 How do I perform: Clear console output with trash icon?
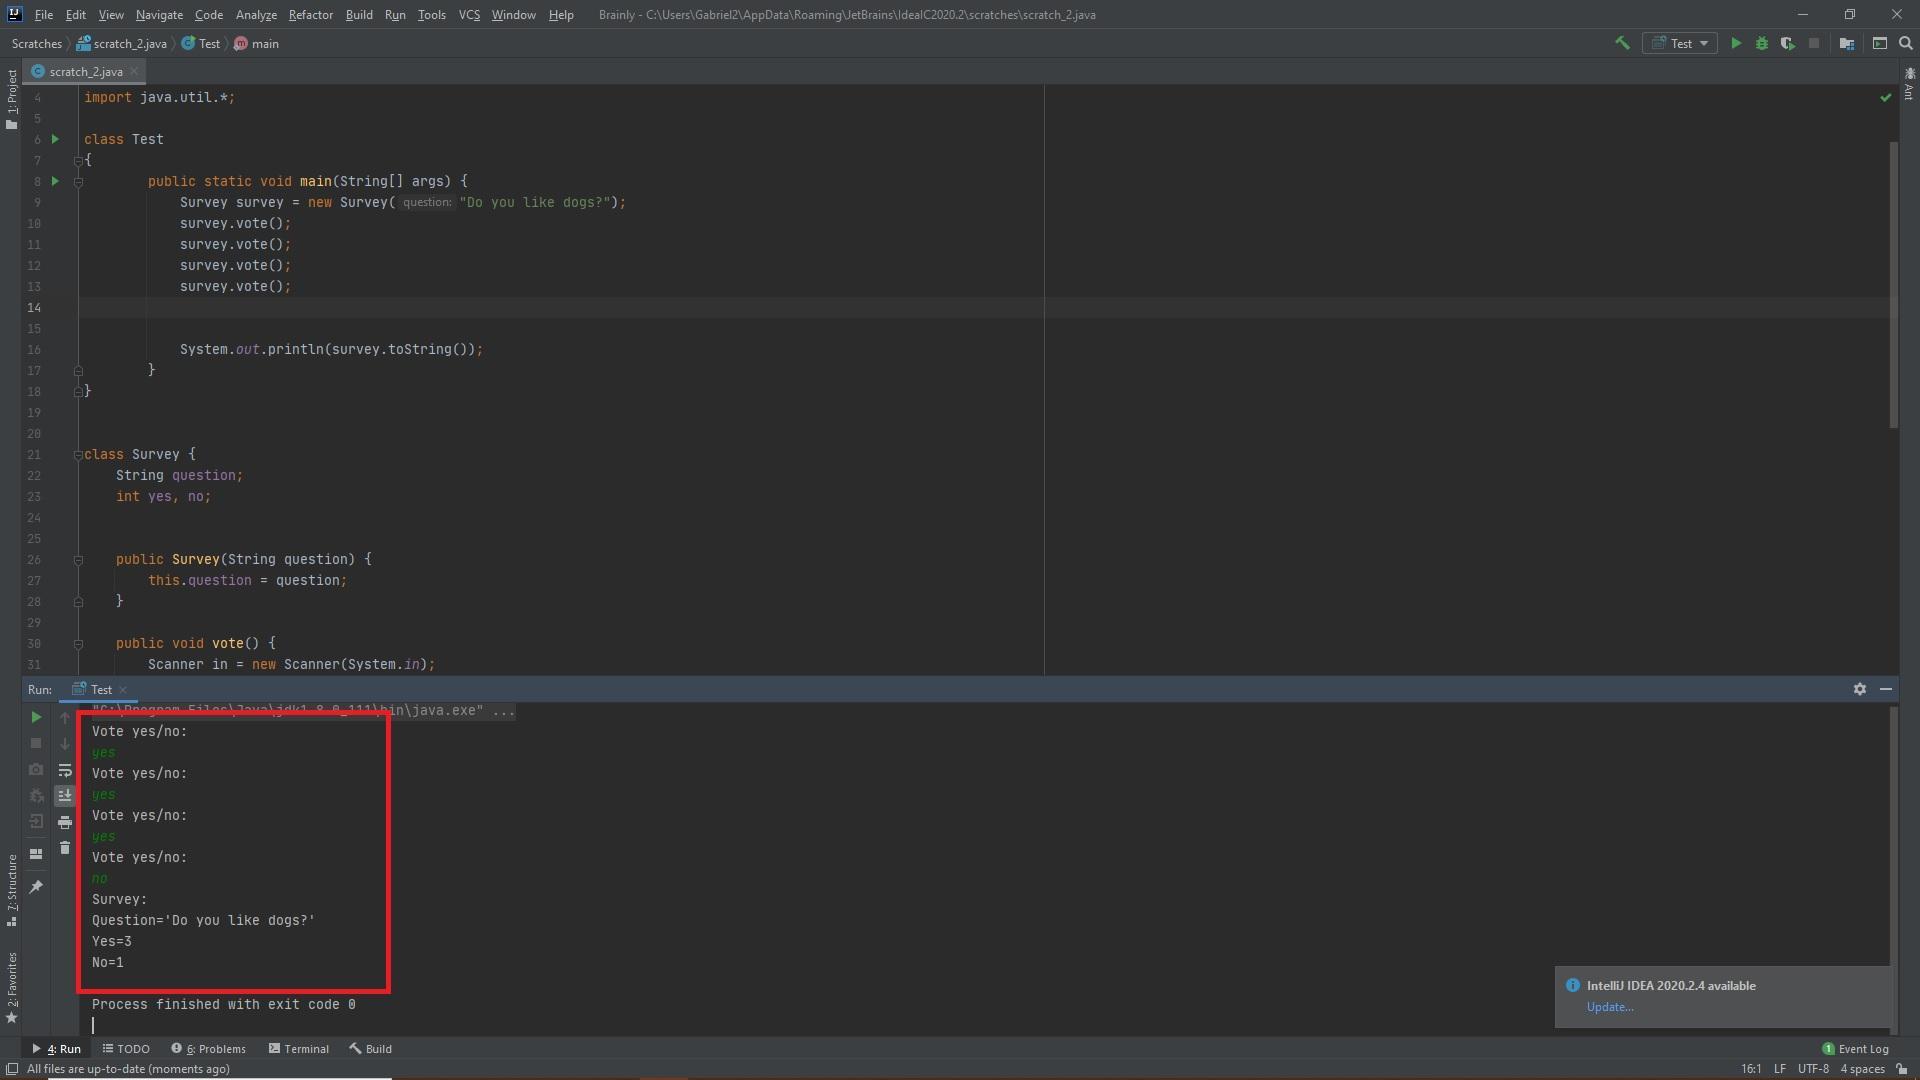[x=65, y=848]
